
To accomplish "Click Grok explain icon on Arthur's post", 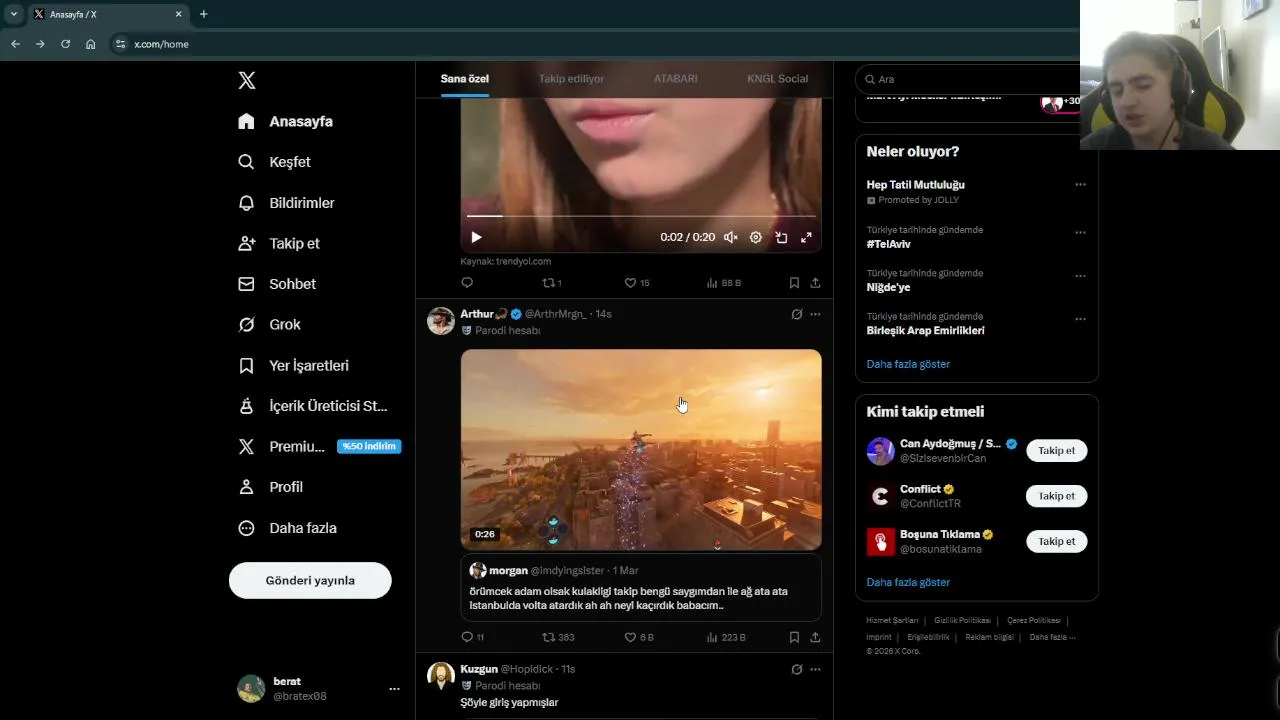I will 797,314.
